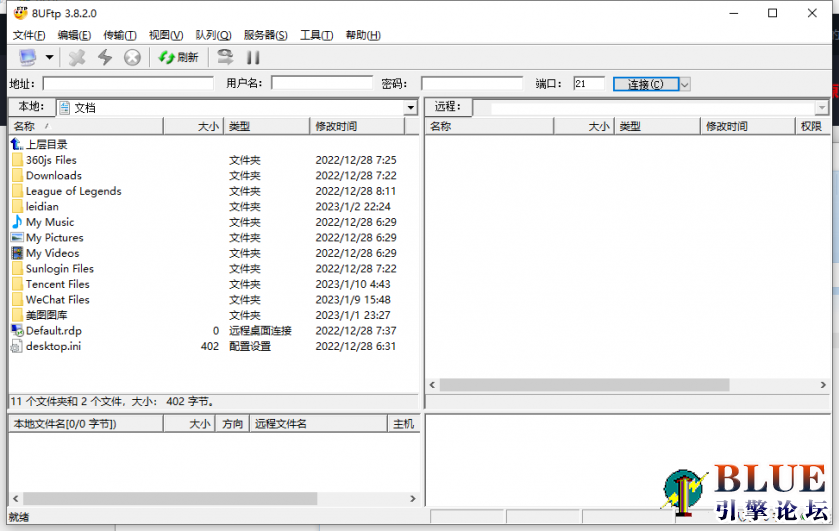
Task: Focus the 地址 address input field
Action: click(128, 84)
